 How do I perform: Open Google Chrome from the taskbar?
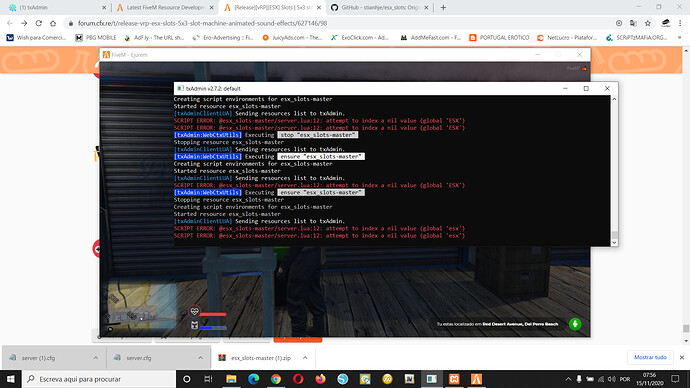pyautogui.click(x=276, y=379)
